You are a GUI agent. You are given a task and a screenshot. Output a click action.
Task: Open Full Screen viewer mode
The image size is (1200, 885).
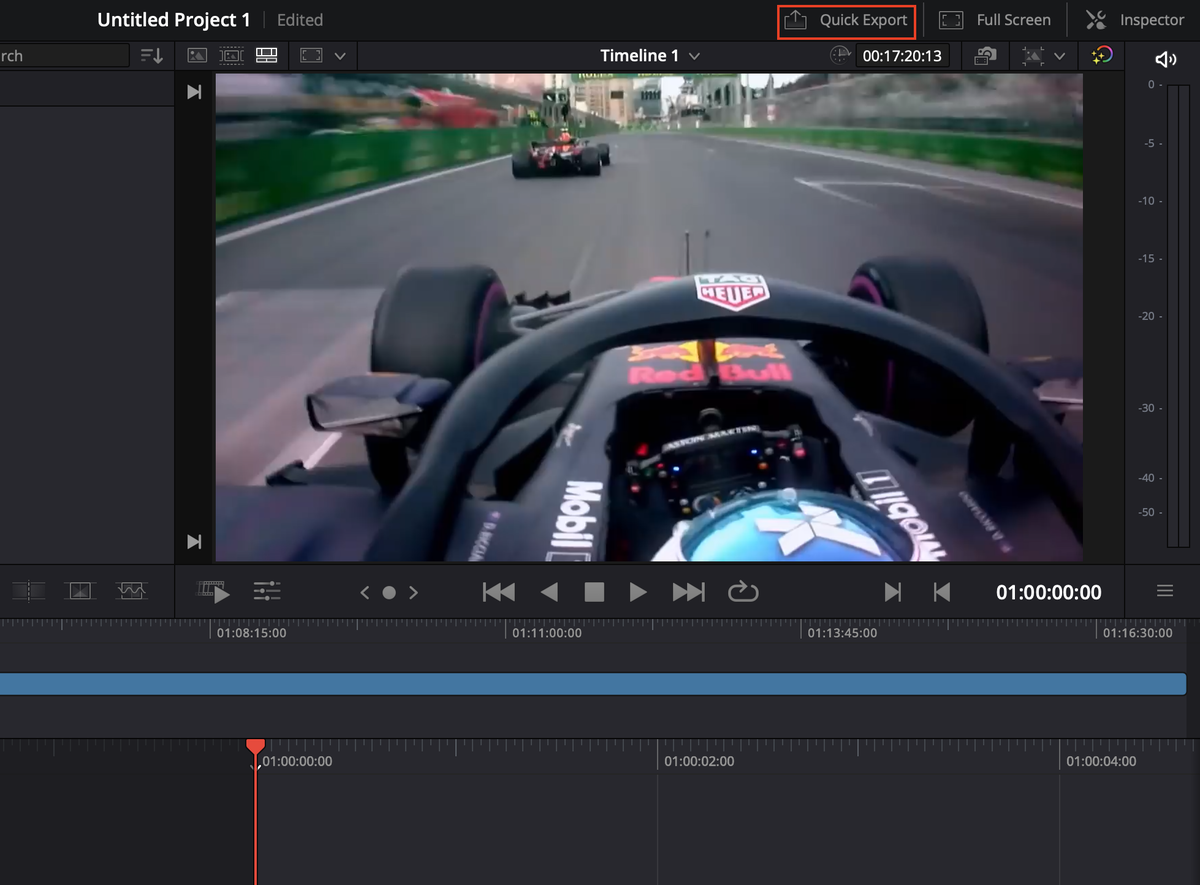[x=994, y=20]
